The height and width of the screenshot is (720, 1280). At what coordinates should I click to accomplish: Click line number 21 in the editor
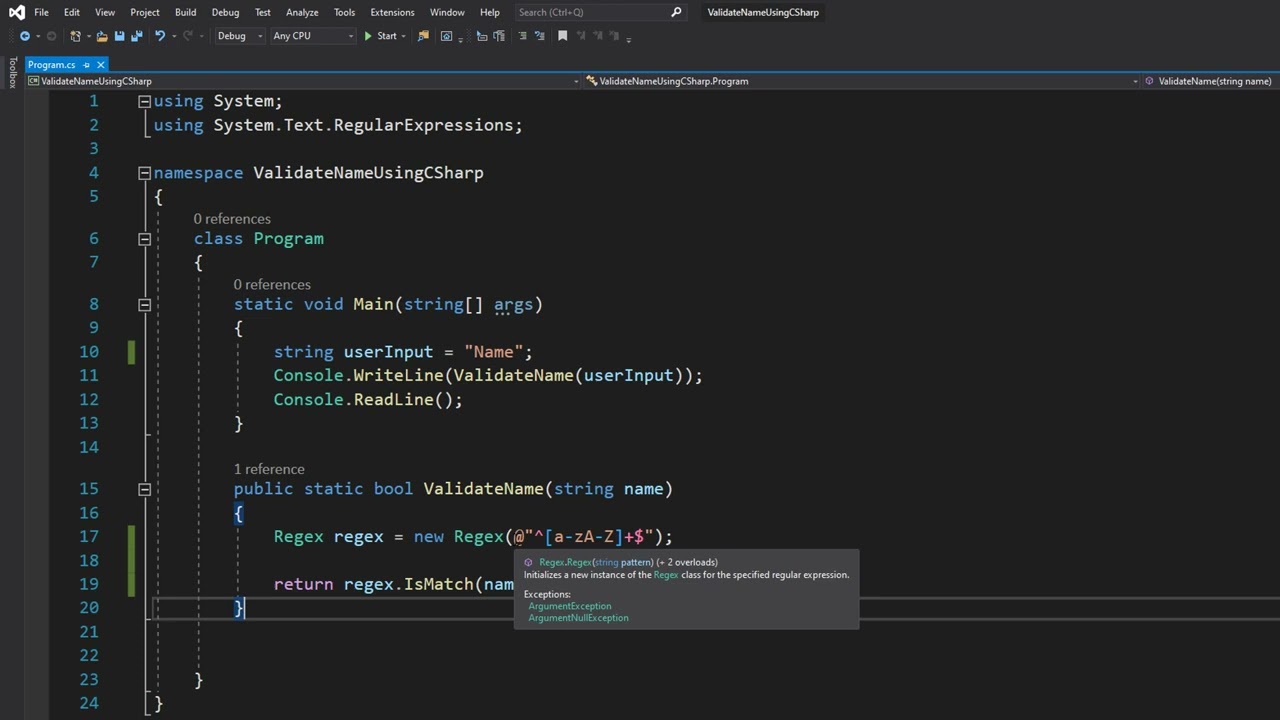89,632
